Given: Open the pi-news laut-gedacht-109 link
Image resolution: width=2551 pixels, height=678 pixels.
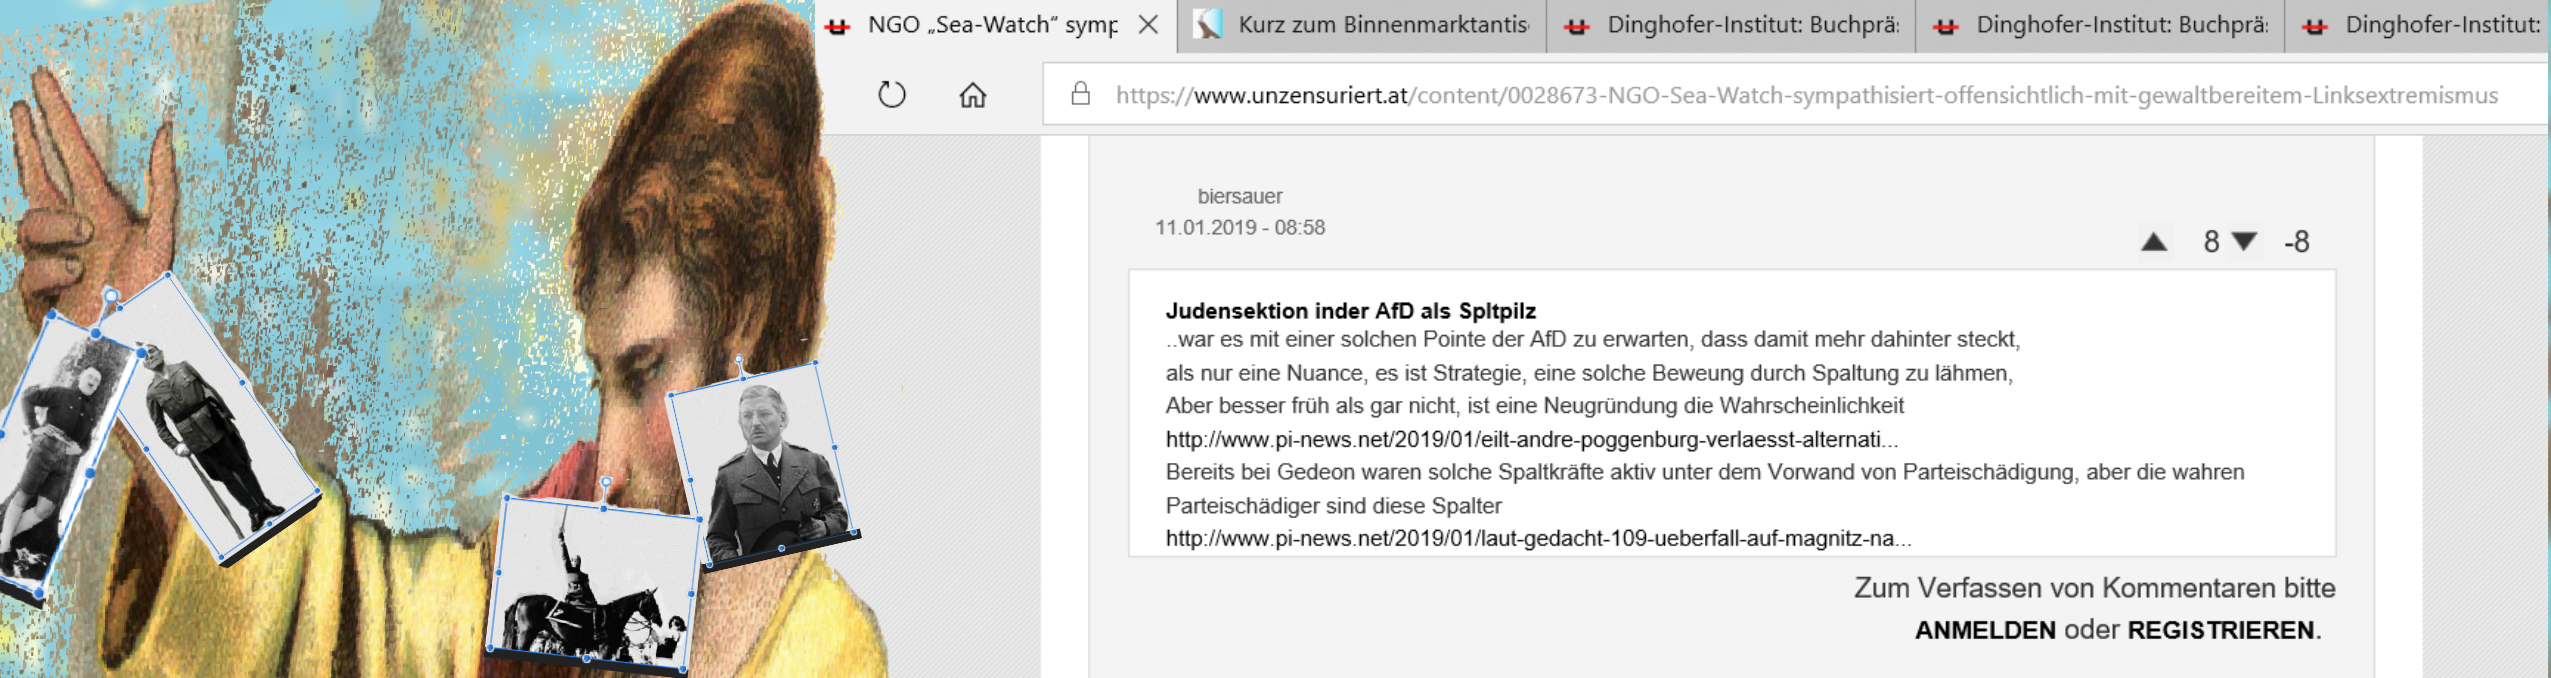Looking at the screenshot, I should [x=1537, y=538].
